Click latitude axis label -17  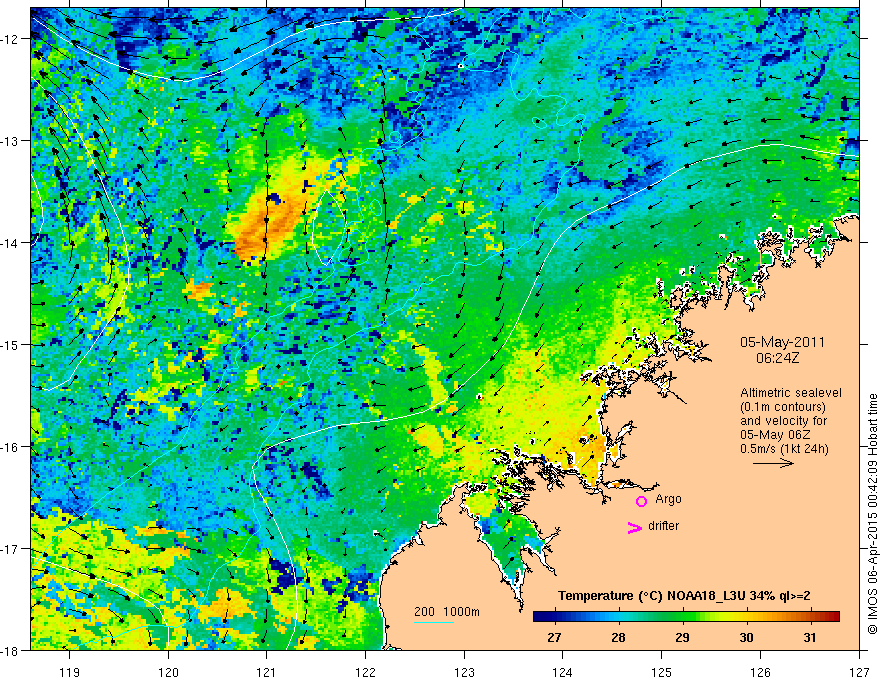(x=11, y=549)
